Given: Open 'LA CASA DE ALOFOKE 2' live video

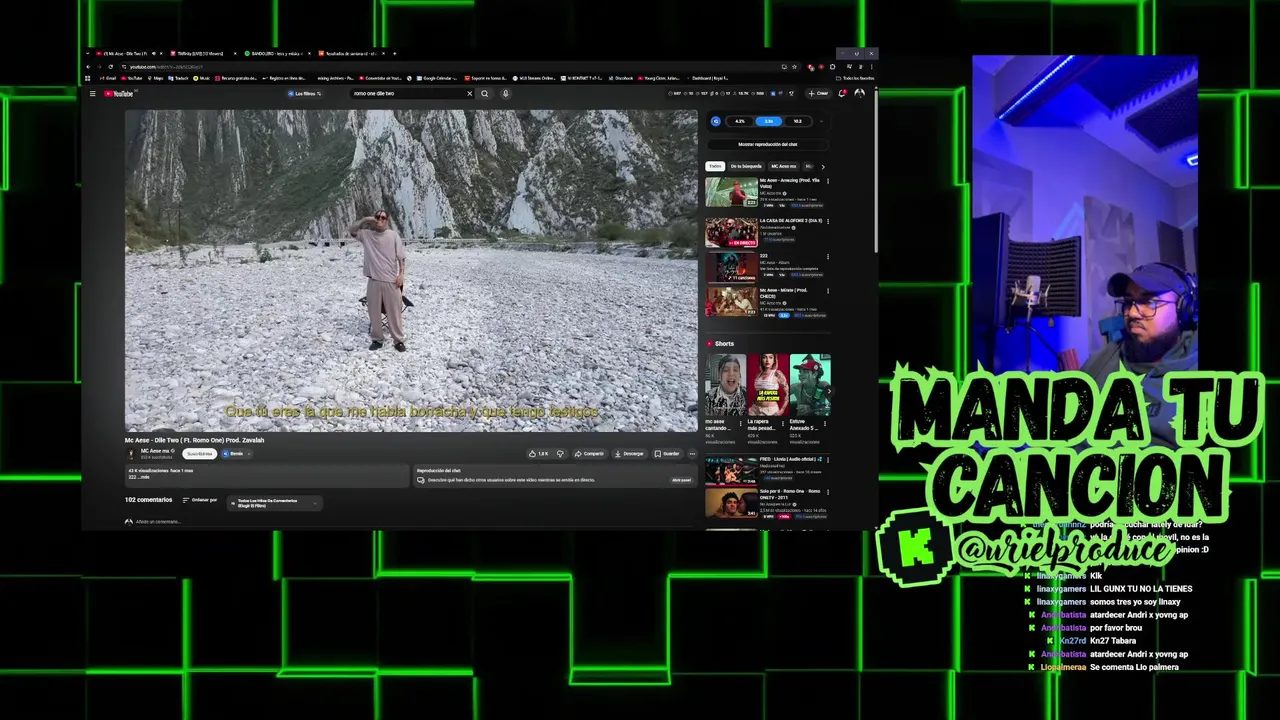Looking at the screenshot, I should click(732, 233).
